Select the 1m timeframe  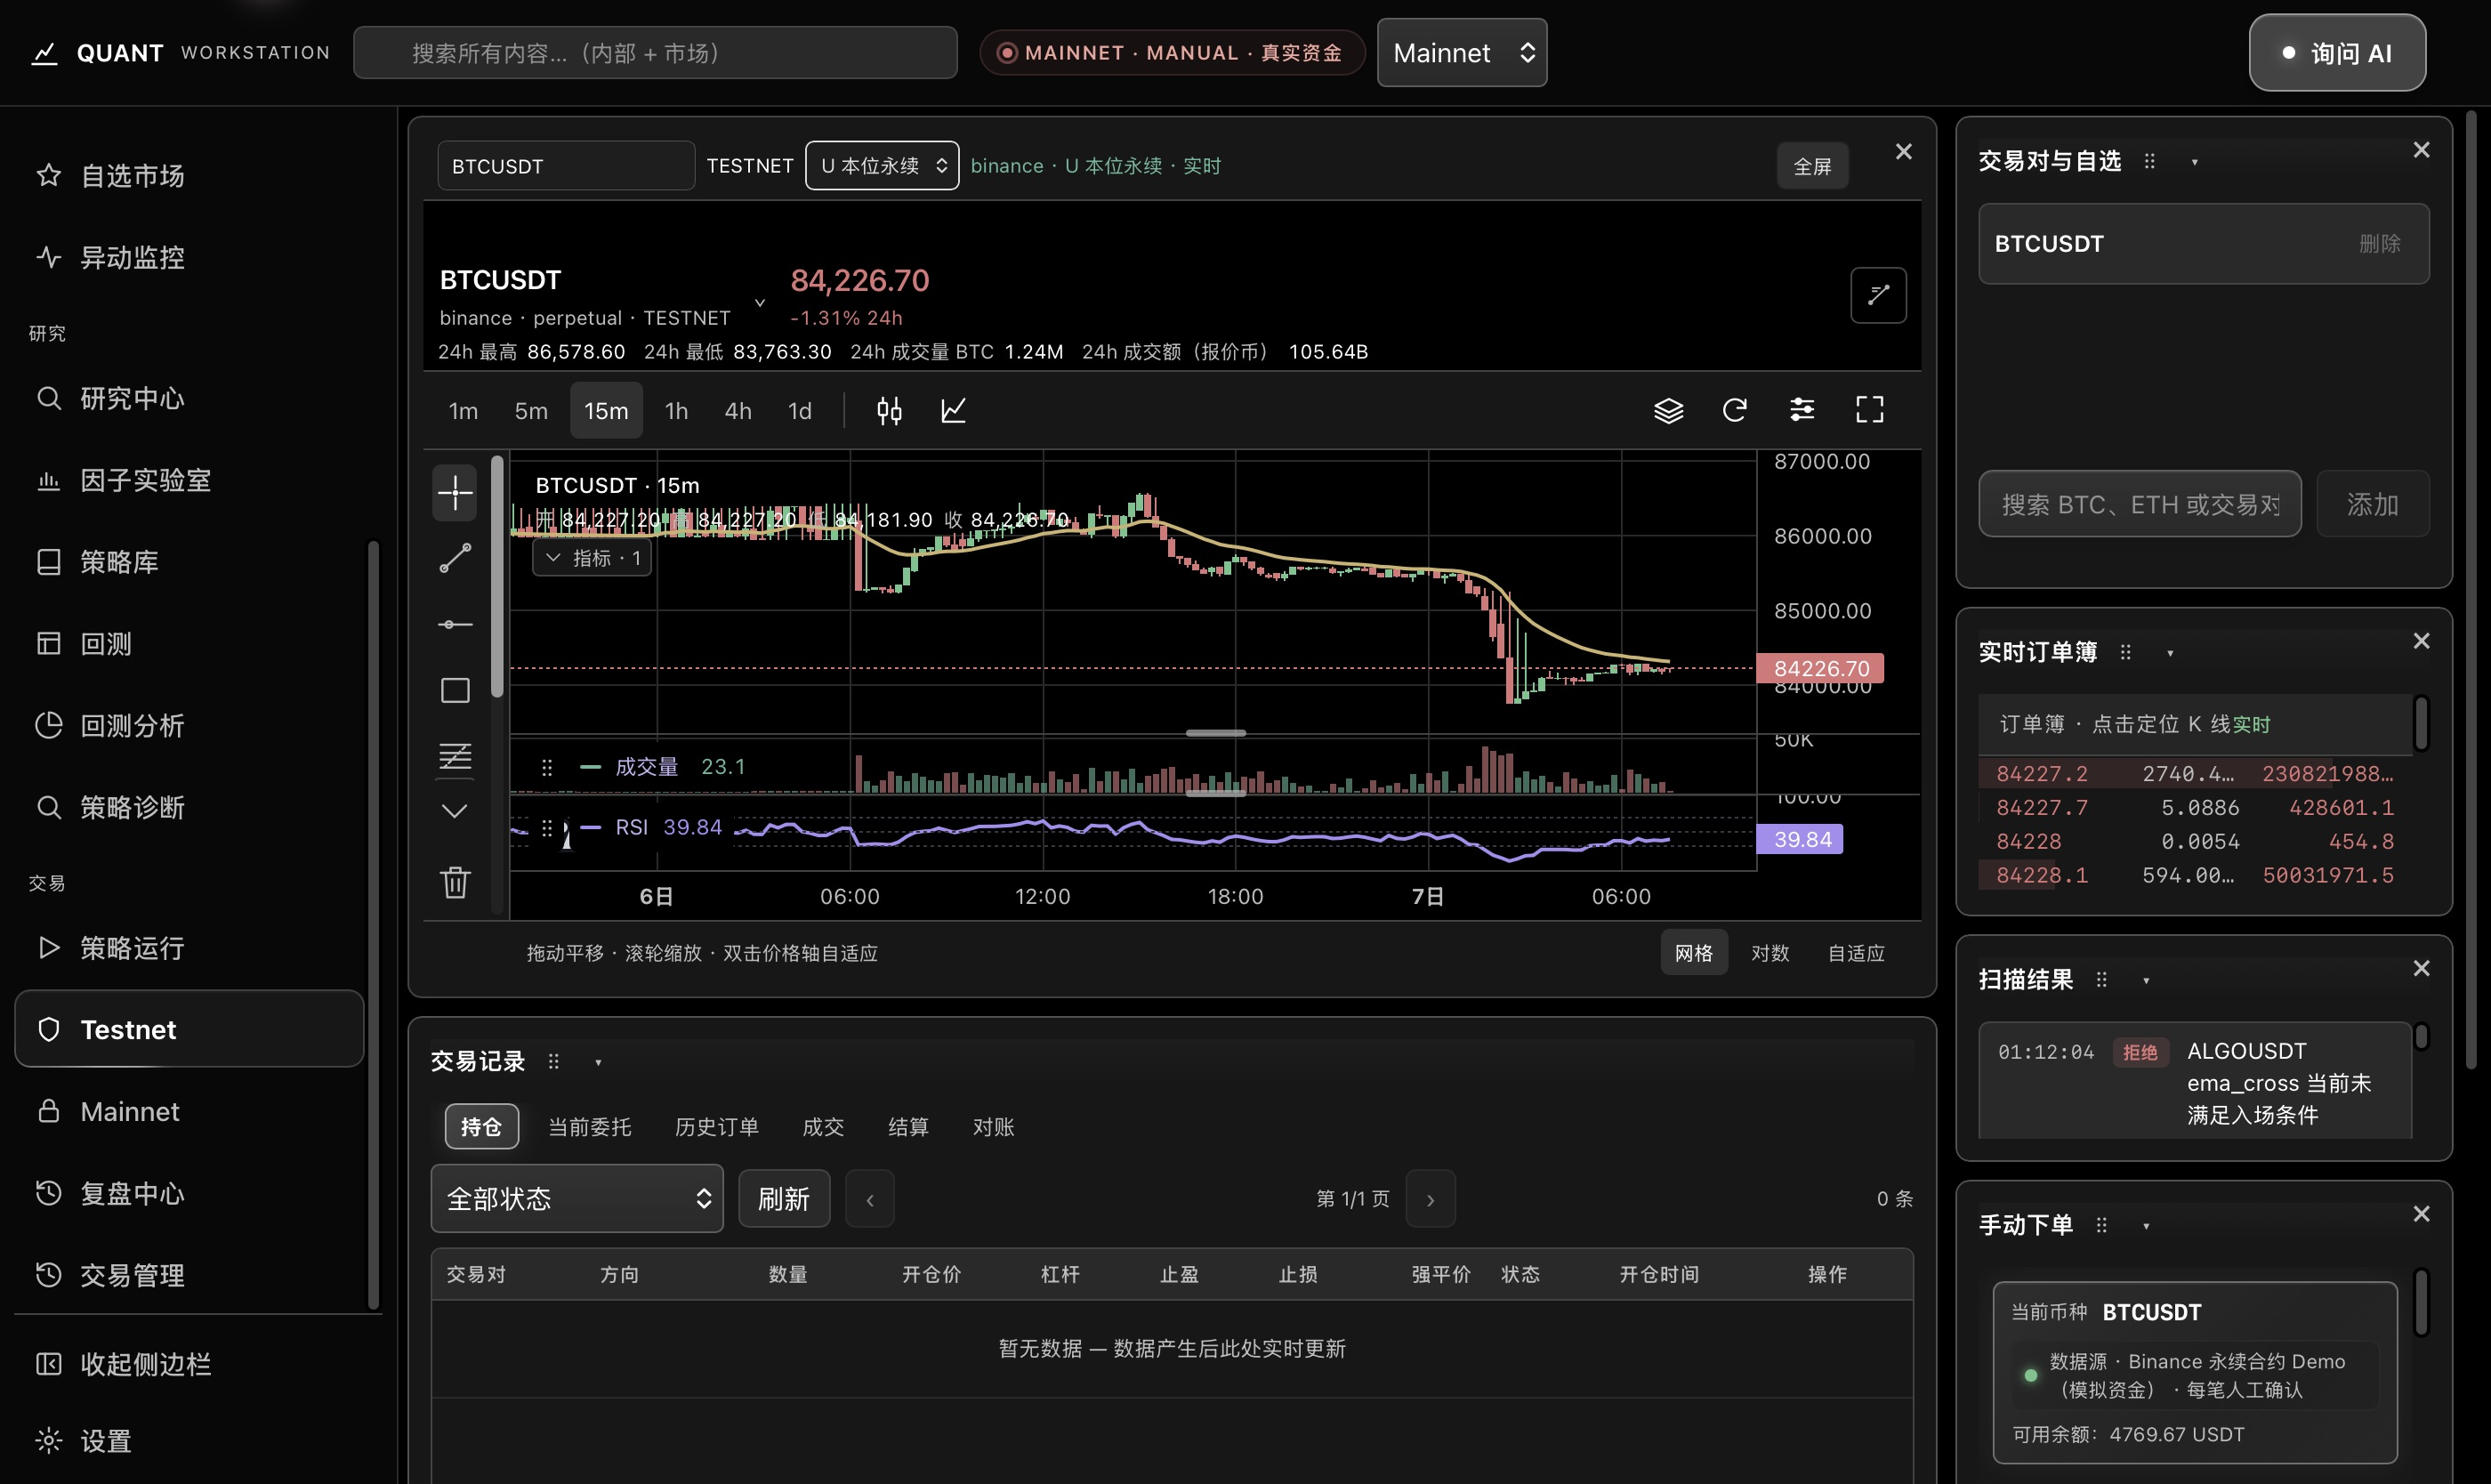coord(463,411)
